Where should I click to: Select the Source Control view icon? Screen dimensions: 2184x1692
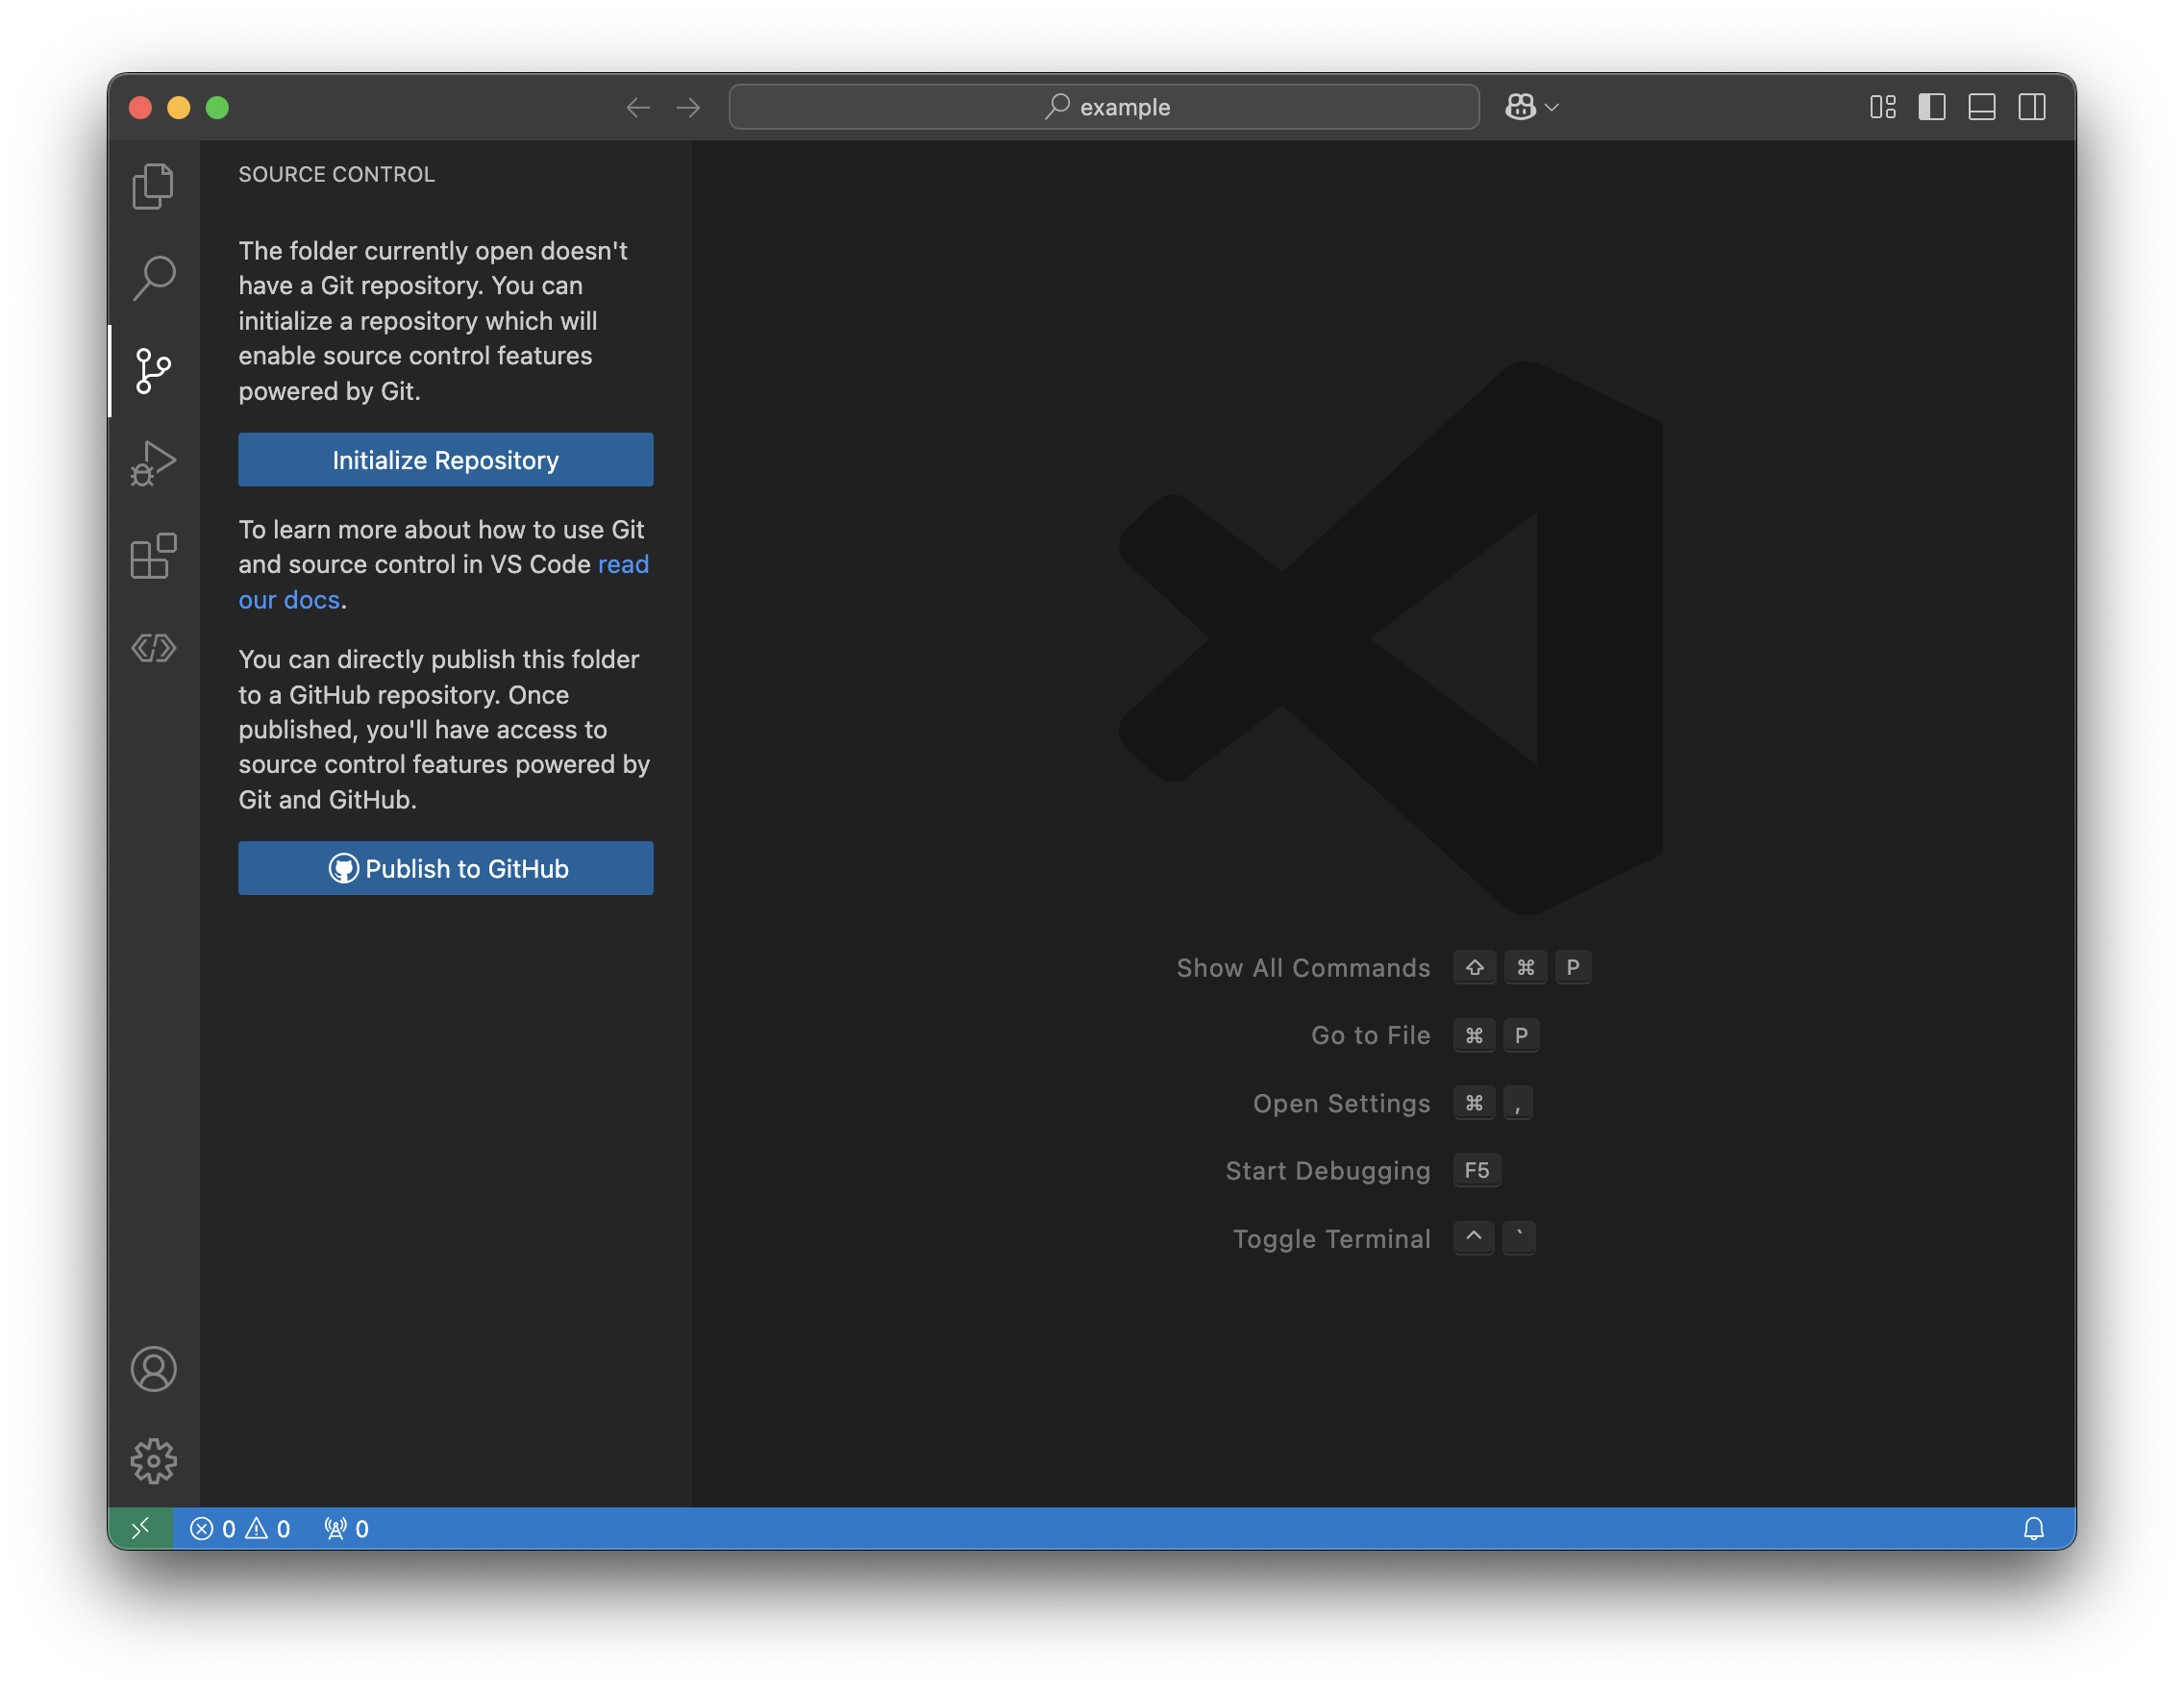tap(153, 371)
